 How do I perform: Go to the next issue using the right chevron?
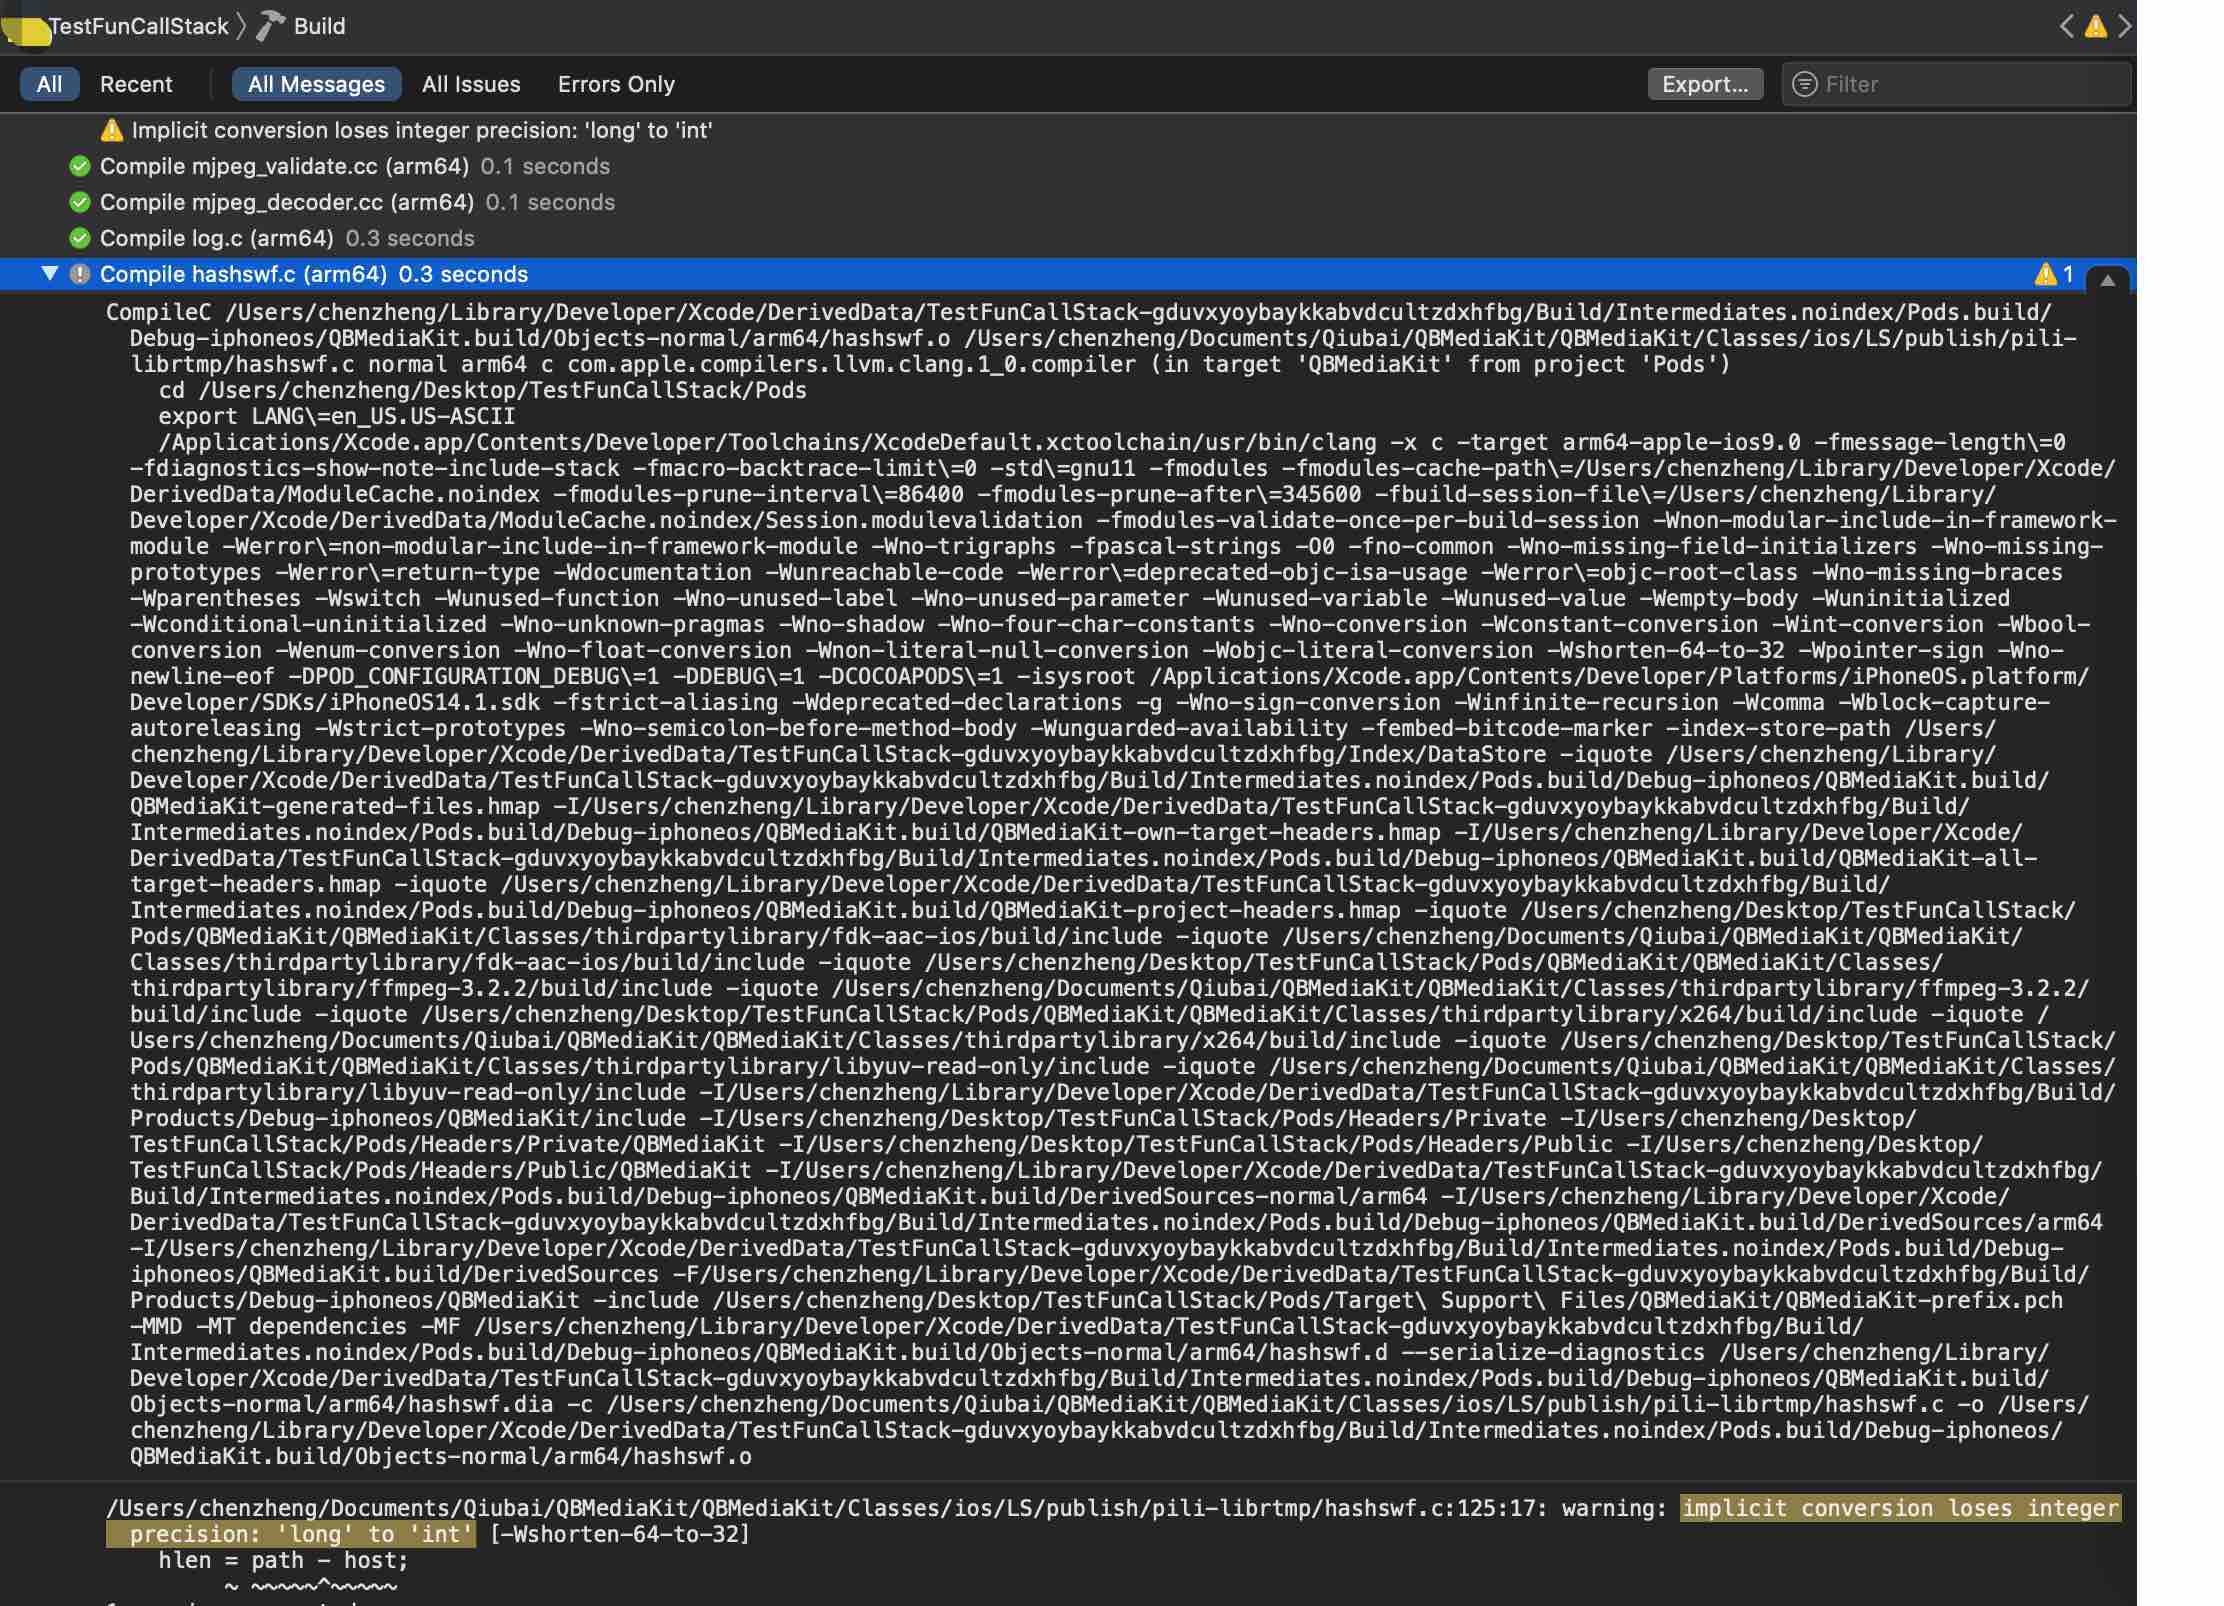click(2125, 26)
